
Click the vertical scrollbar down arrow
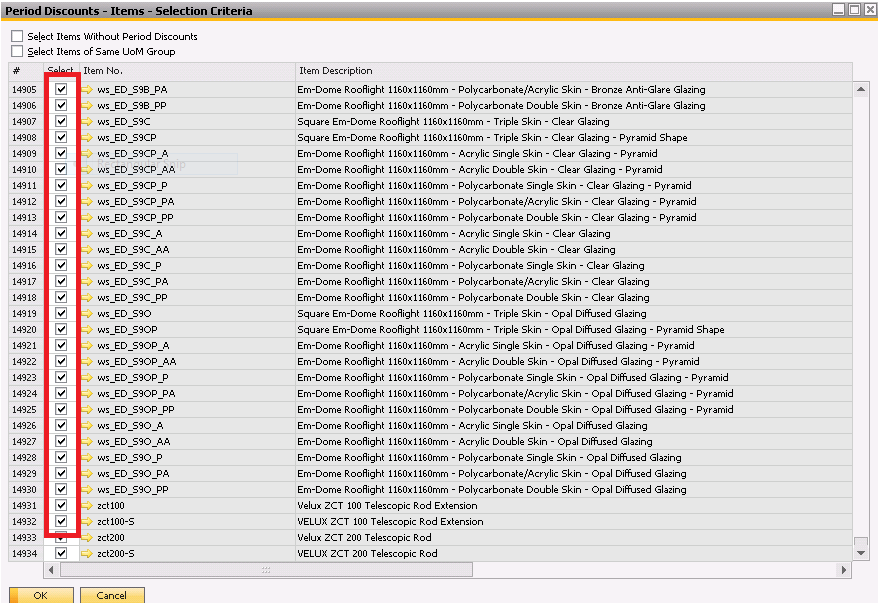pos(861,553)
